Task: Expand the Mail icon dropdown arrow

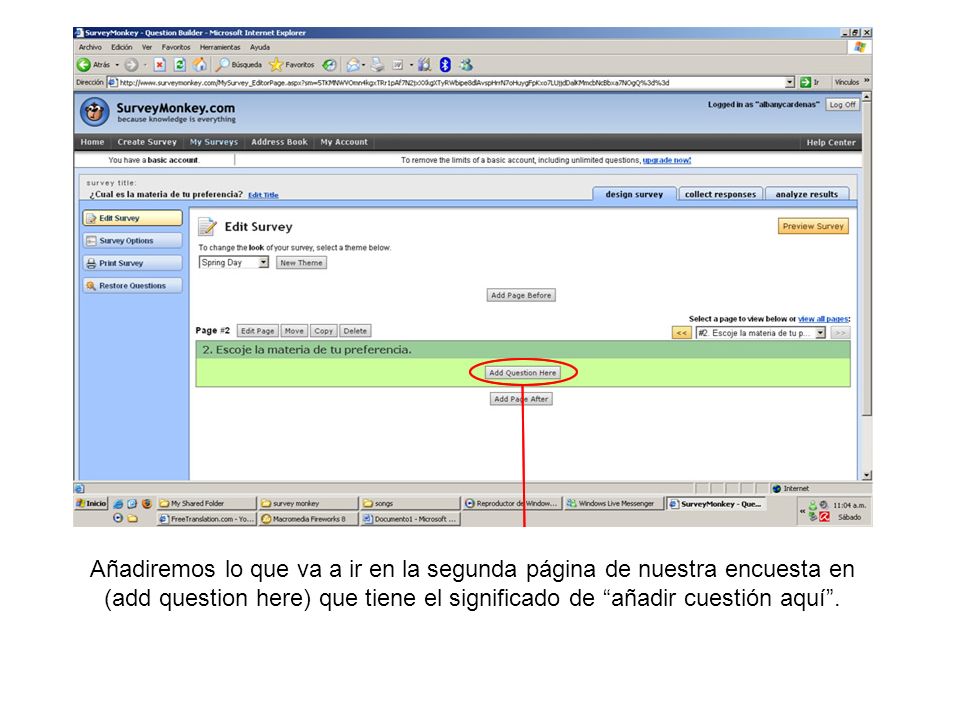Action: pos(364,65)
